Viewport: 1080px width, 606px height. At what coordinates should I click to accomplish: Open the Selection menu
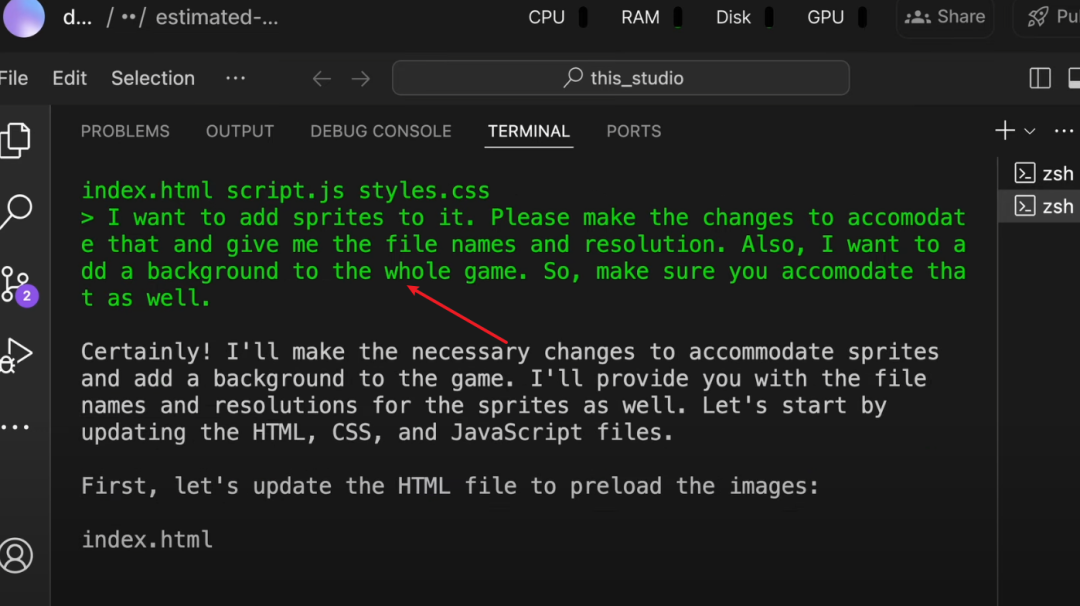pos(152,78)
